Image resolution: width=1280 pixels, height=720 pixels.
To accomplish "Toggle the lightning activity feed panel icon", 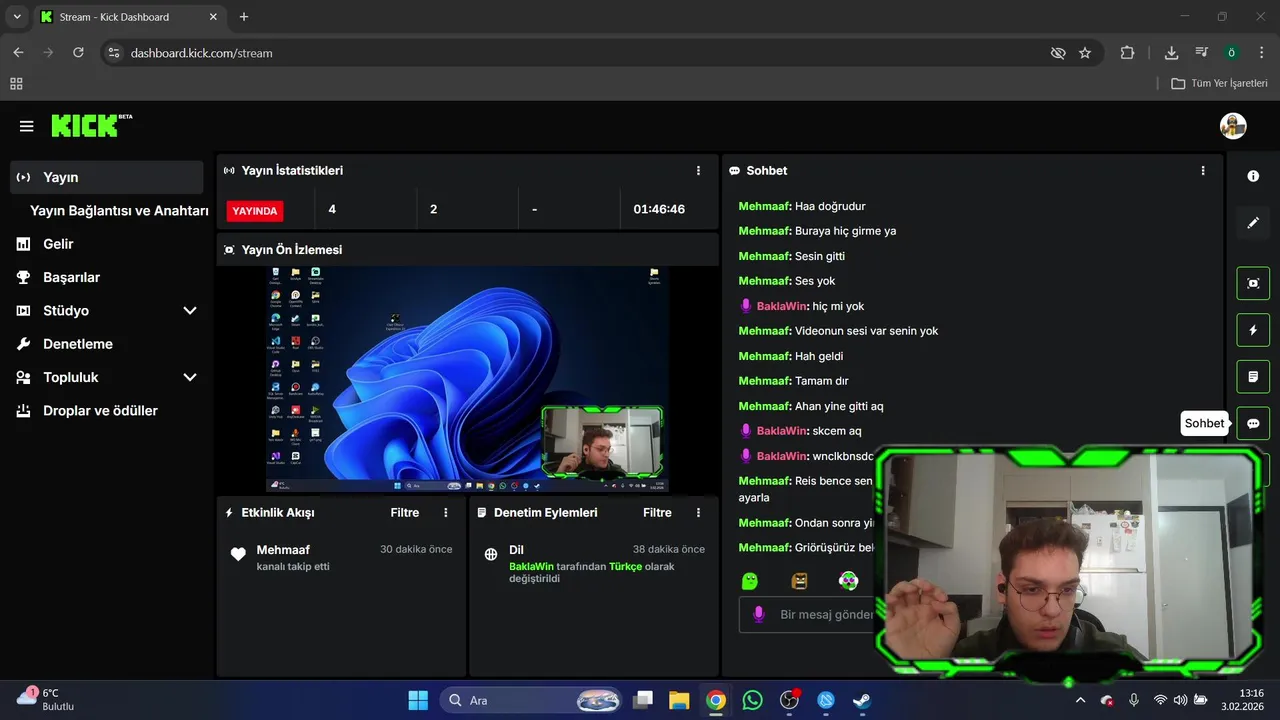I will [x=1253, y=330].
